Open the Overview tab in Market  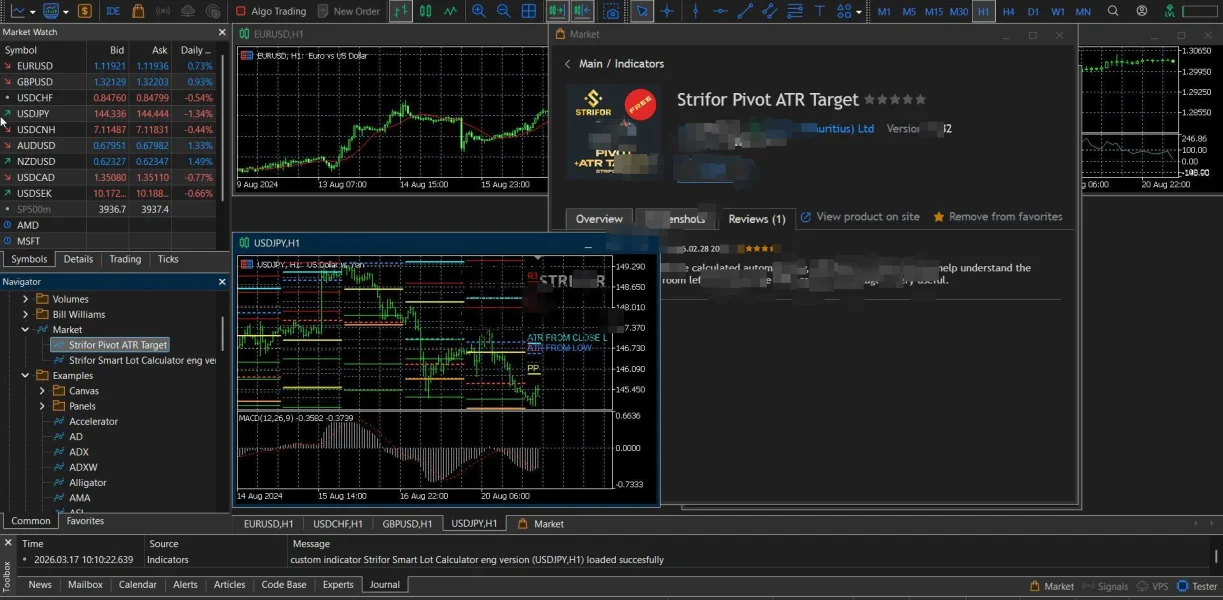(x=599, y=219)
